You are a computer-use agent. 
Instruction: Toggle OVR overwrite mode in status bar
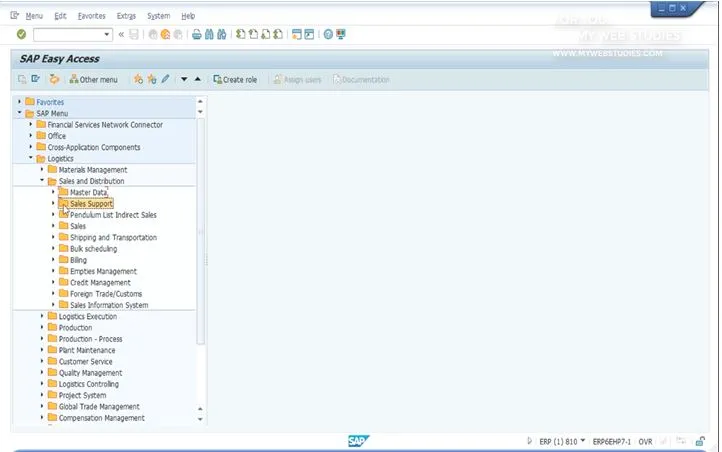pos(645,441)
